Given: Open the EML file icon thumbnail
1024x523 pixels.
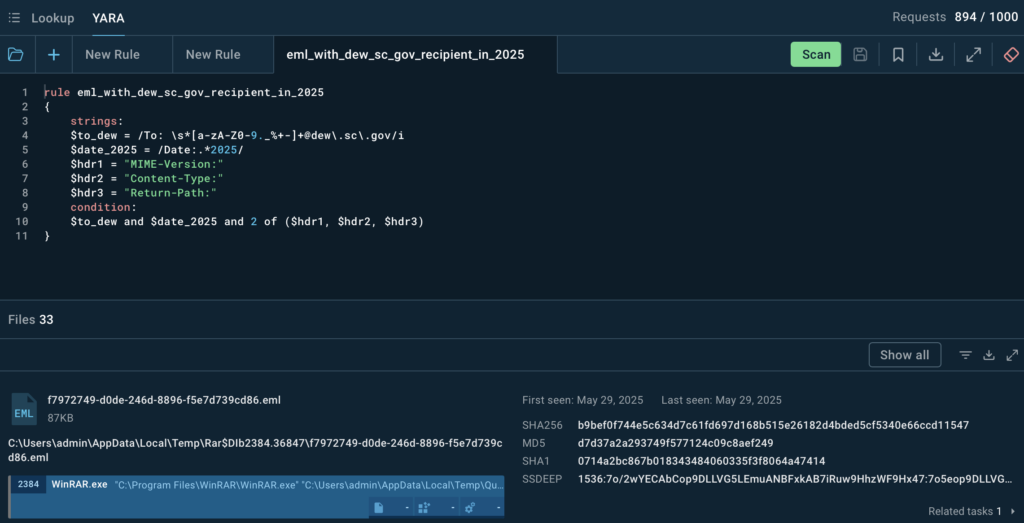Looking at the screenshot, I should click(25, 410).
